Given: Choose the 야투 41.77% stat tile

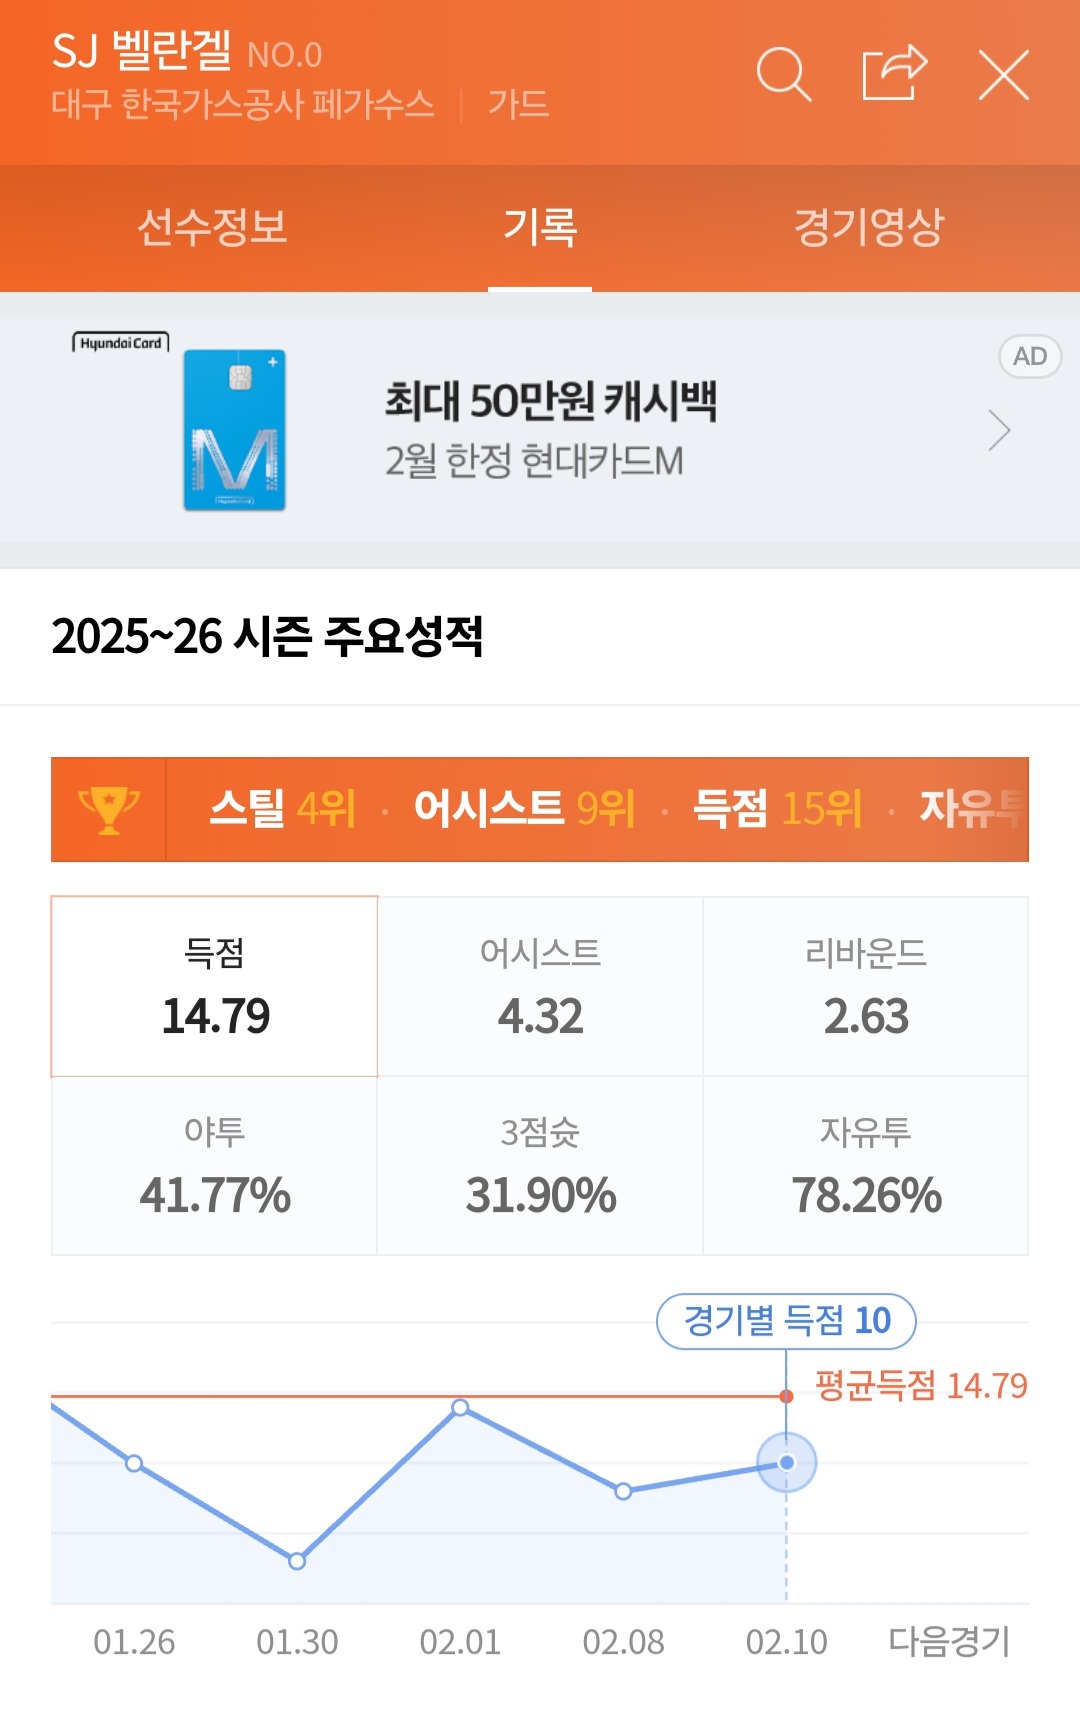Looking at the screenshot, I should [215, 1166].
